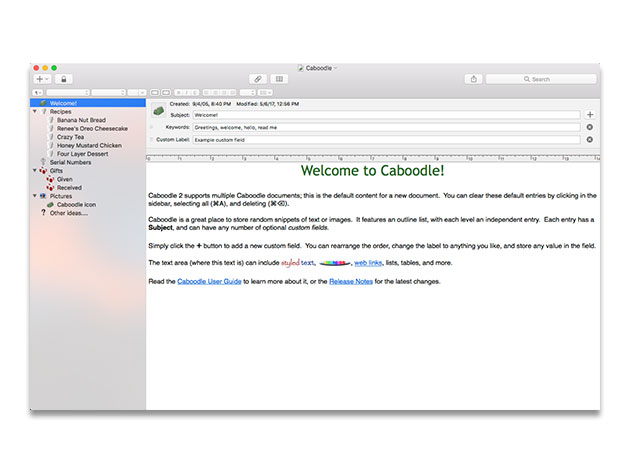Click the ruler above the text area
This screenshot has height=473, width=630.
[x=373, y=158]
